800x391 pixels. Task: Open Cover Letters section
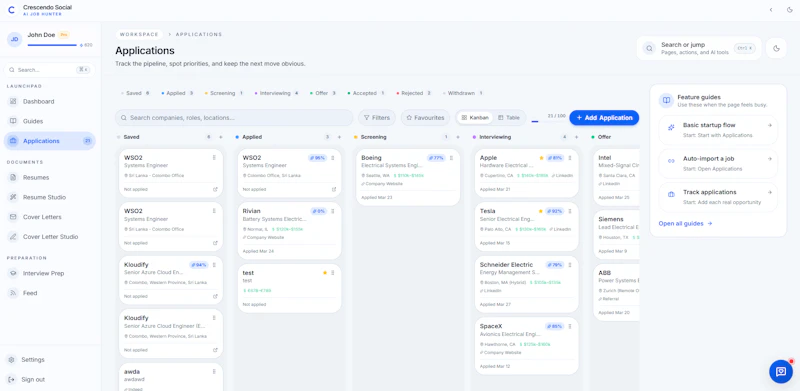coord(49,217)
